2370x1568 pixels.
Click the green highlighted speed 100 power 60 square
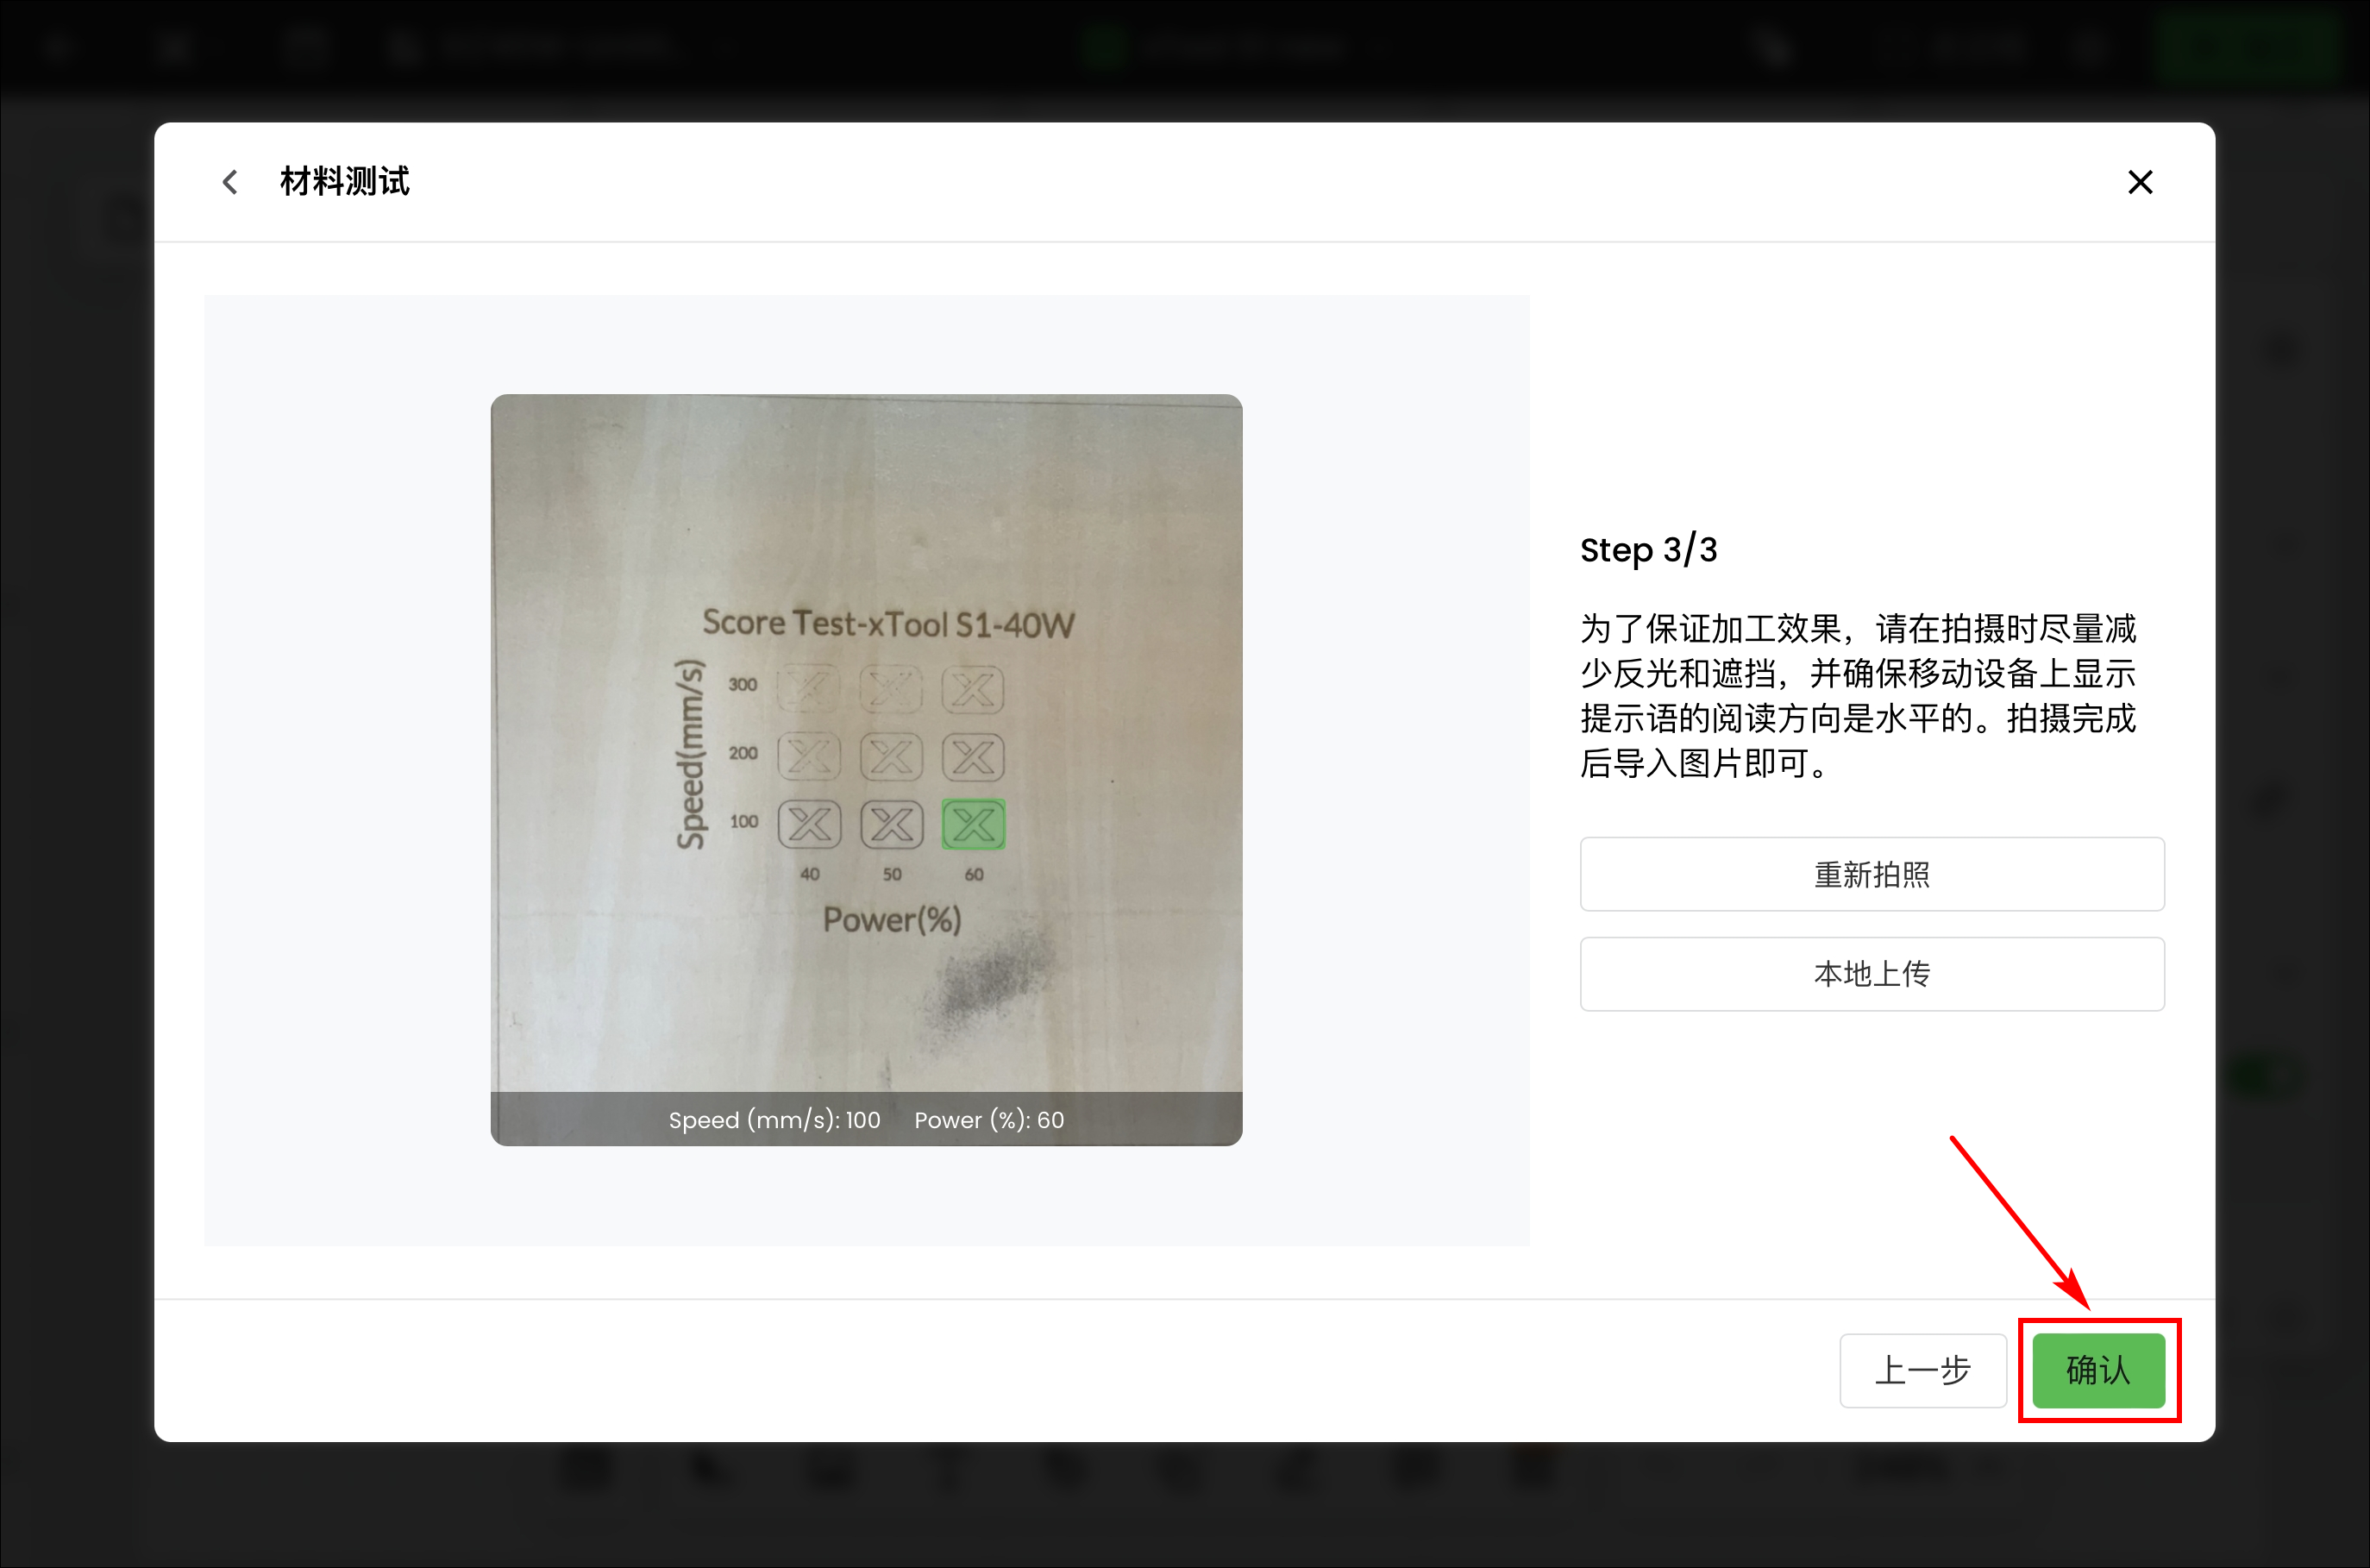coord(973,825)
